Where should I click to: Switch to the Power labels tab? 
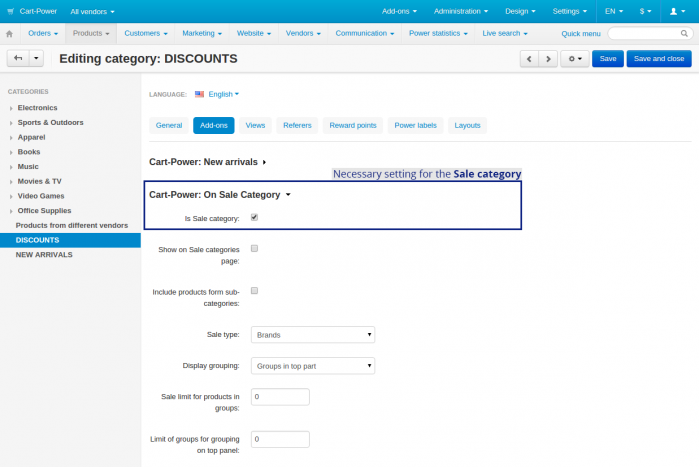point(416,125)
